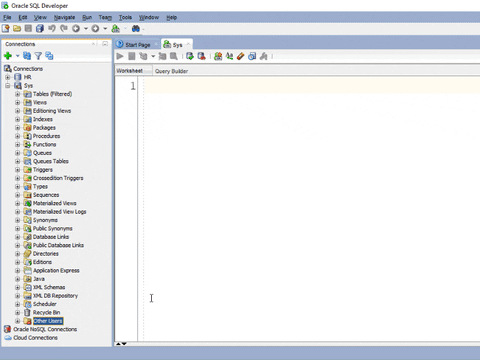Select the Views tree item
480x360 pixels.
click(x=40, y=102)
